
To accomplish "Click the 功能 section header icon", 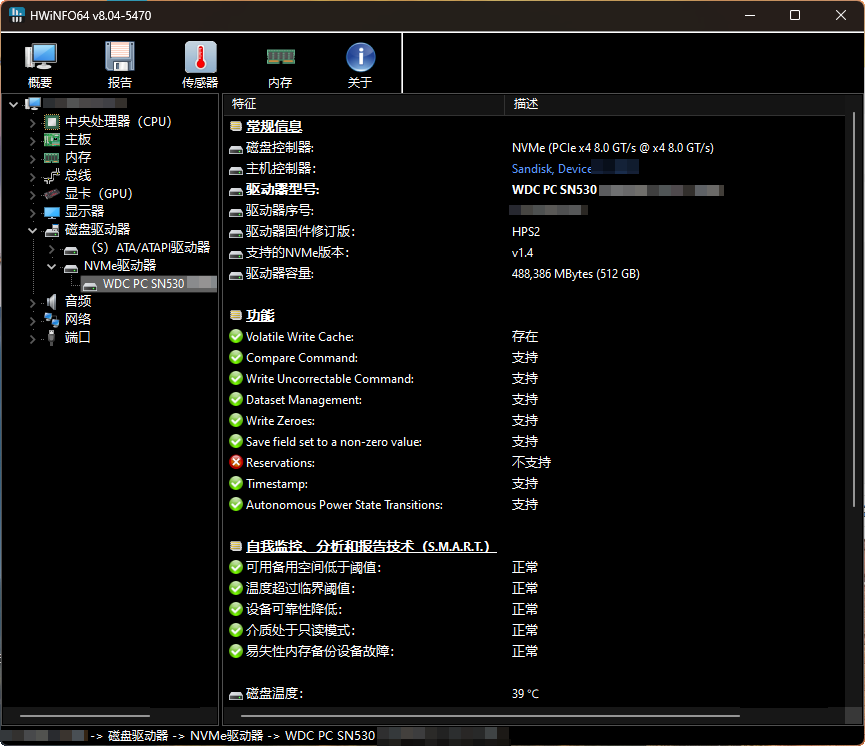I will pyautogui.click(x=236, y=315).
